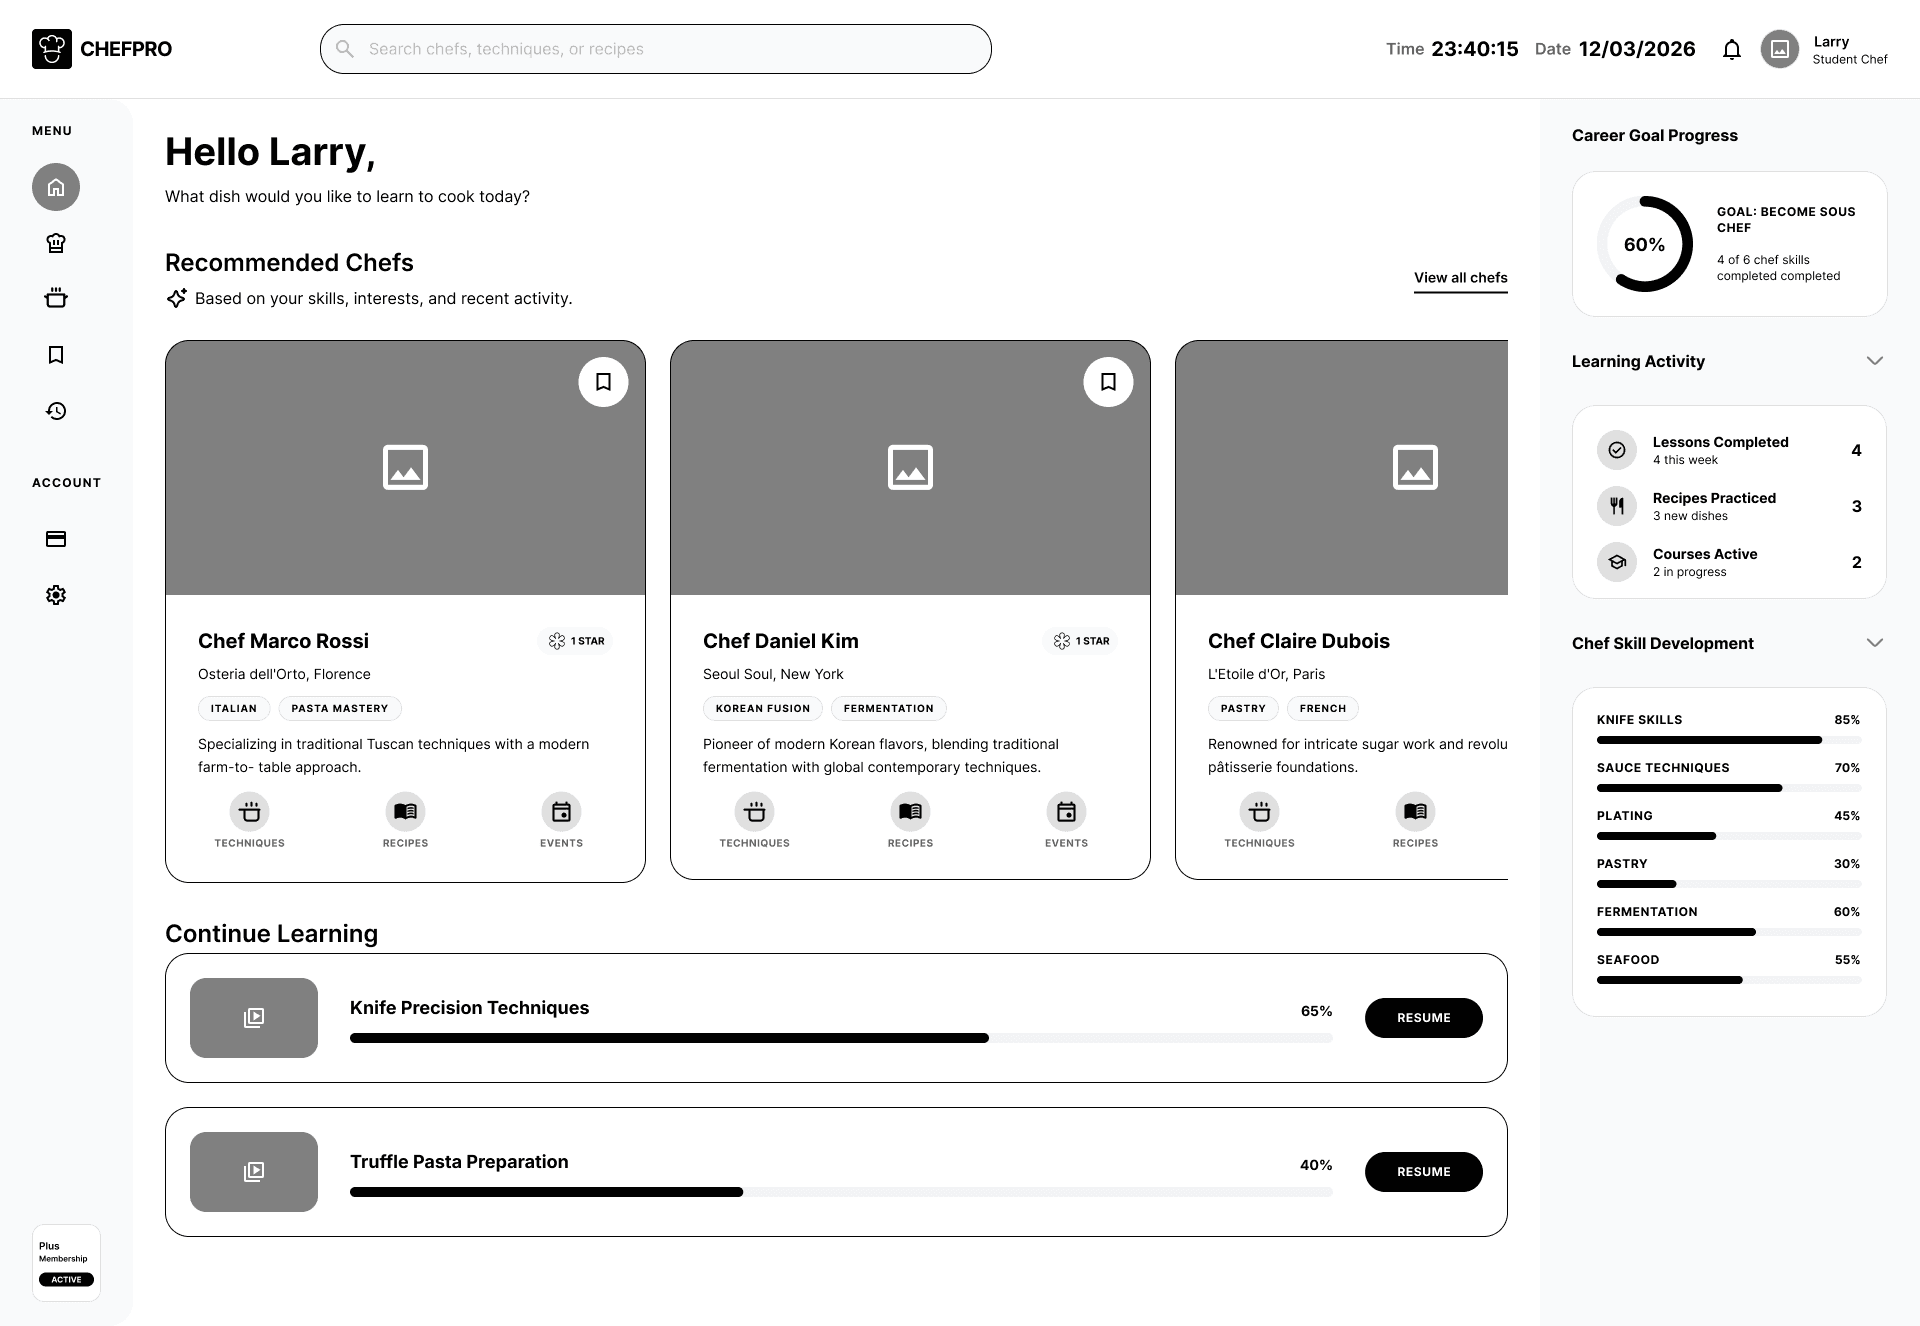Image resolution: width=1920 pixels, height=1326 pixels.
Task: Open Chef Marco Rossi's Techniques icon
Action: 250,812
